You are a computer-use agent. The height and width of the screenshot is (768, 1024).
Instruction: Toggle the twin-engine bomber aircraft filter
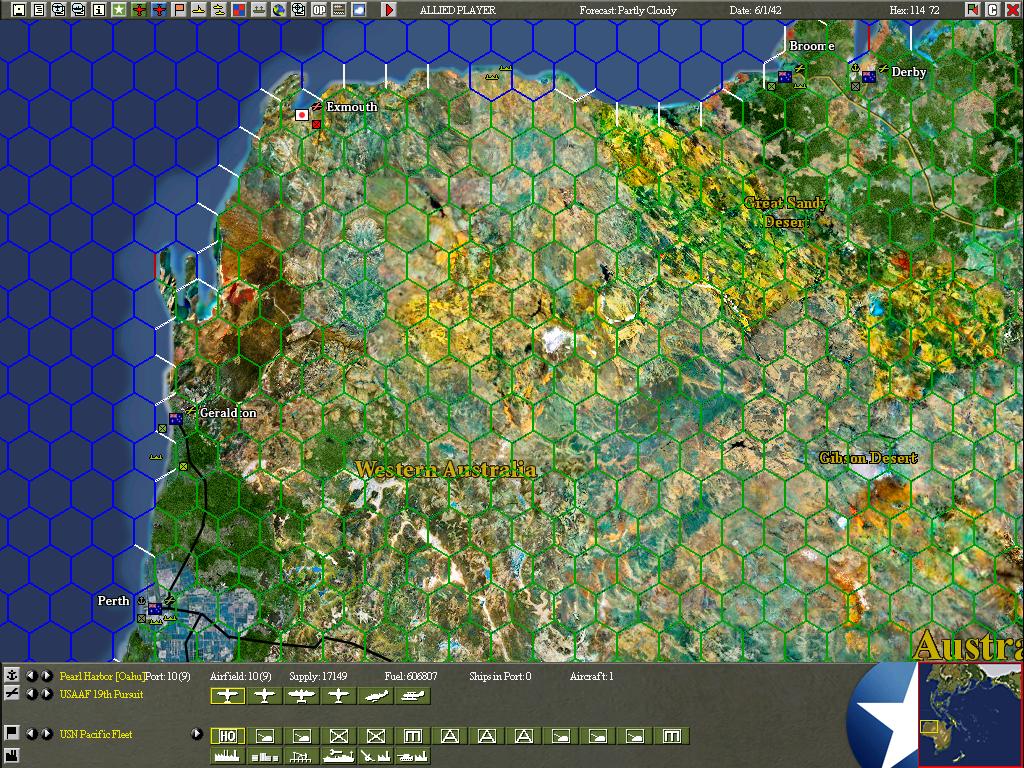(301, 696)
